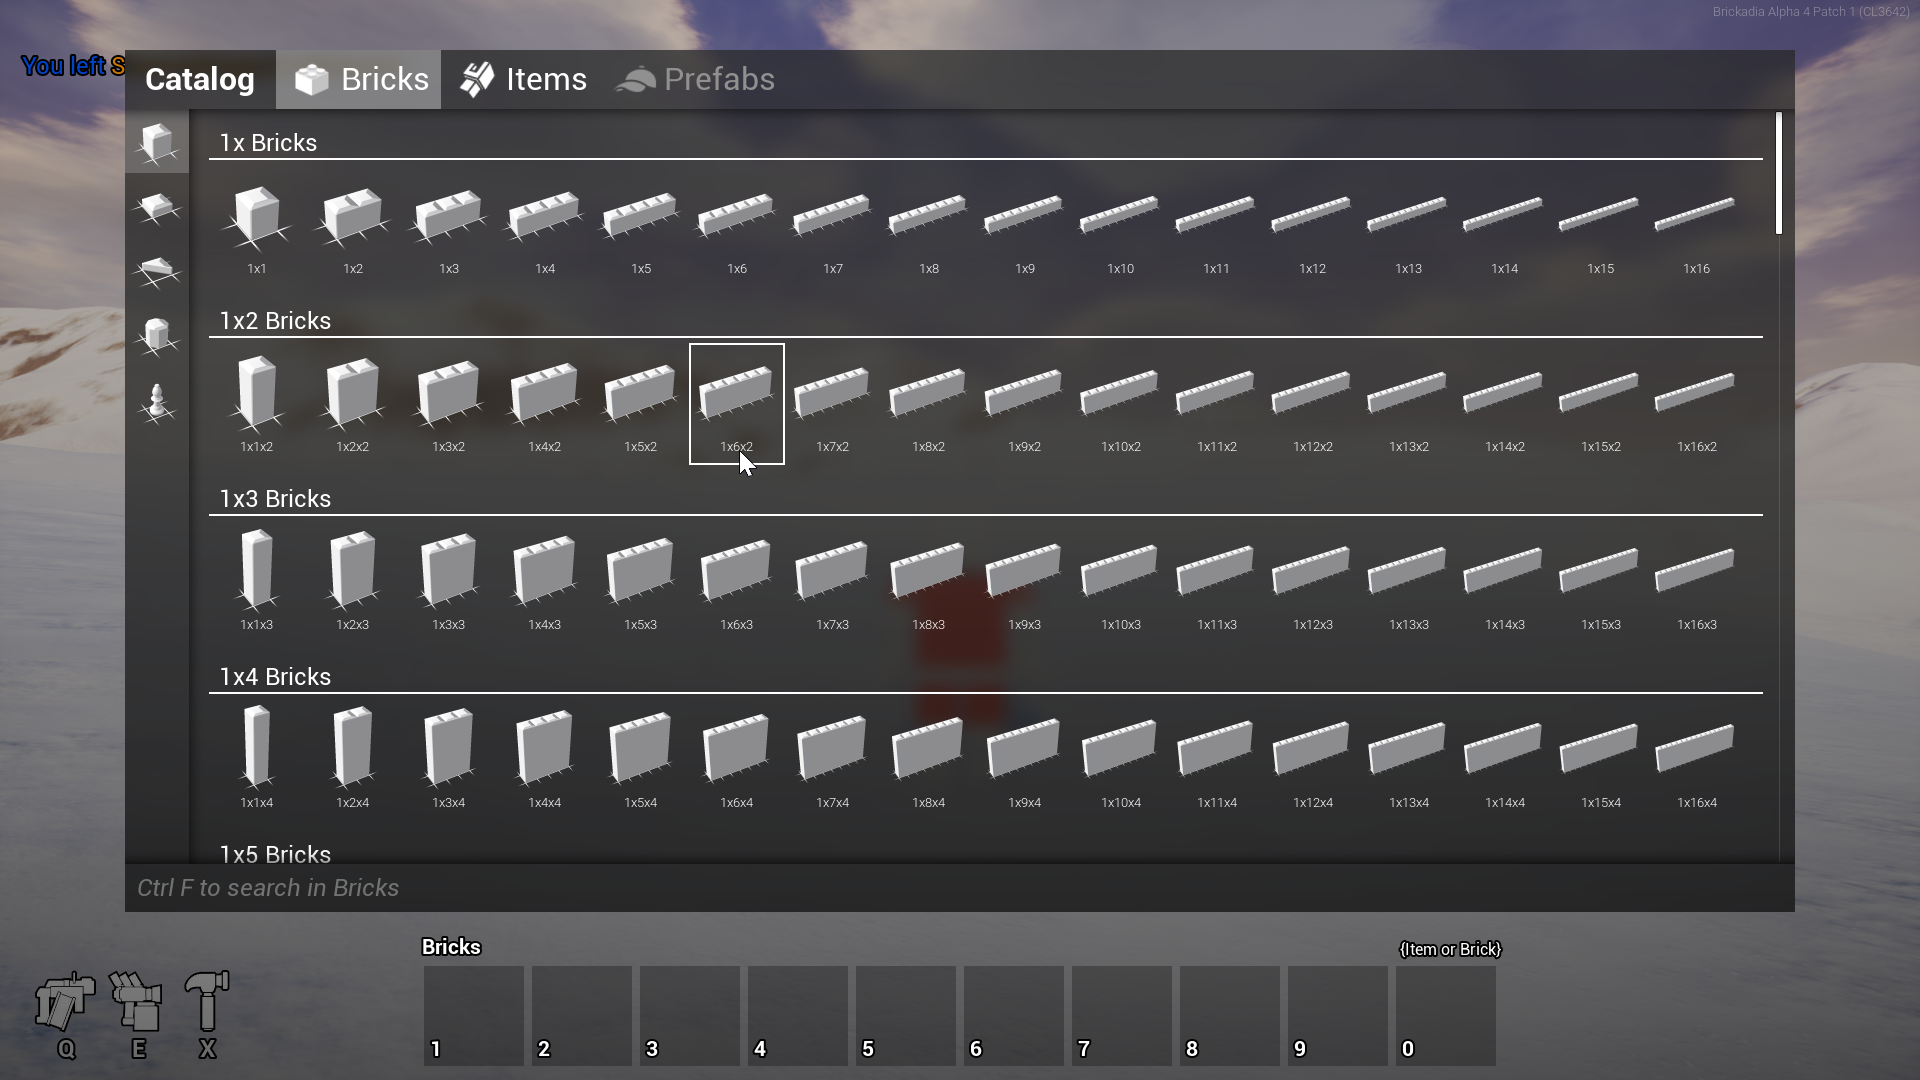Viewport: 1920px width, 1080px height.
Task: Select hotbar slot 3
Action: point(690,1015)
